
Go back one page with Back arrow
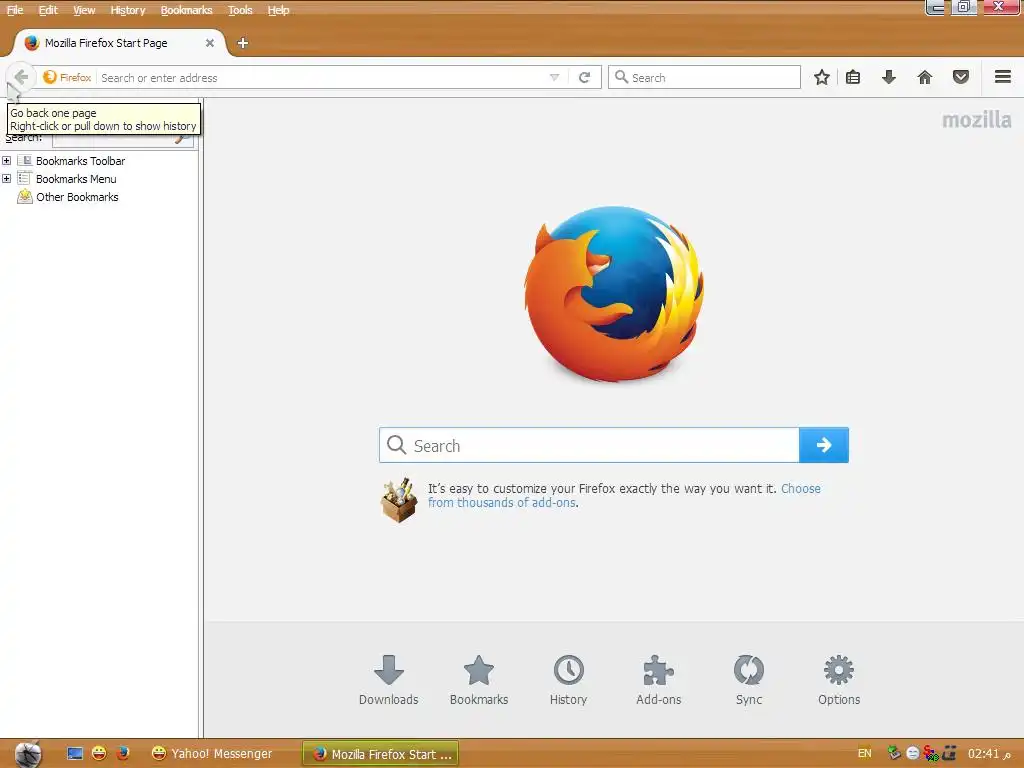click(21, 77)
